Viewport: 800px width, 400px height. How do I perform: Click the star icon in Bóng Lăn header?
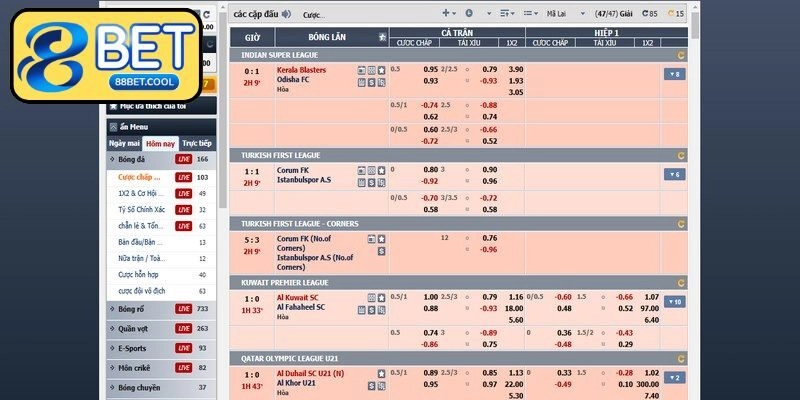click(381, 37)
